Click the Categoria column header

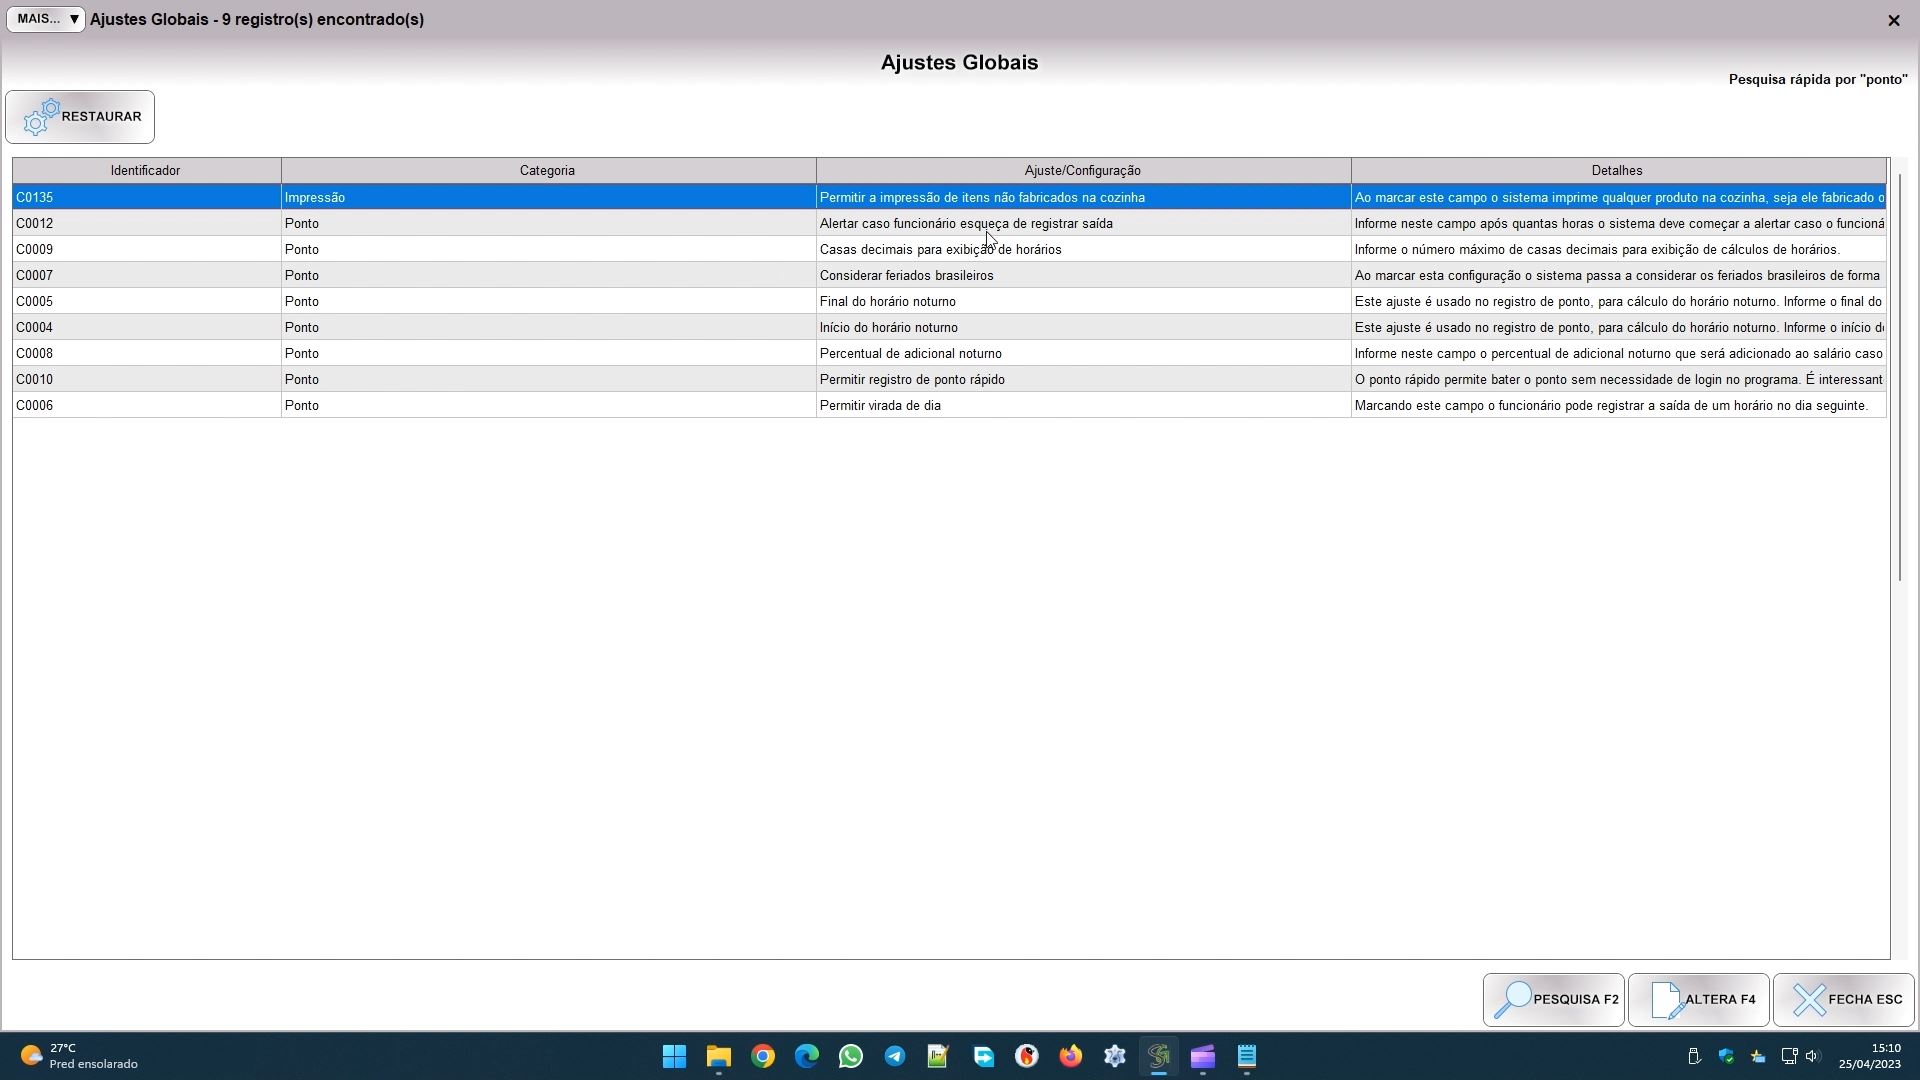pyautogui.click(x=547, y=171)
